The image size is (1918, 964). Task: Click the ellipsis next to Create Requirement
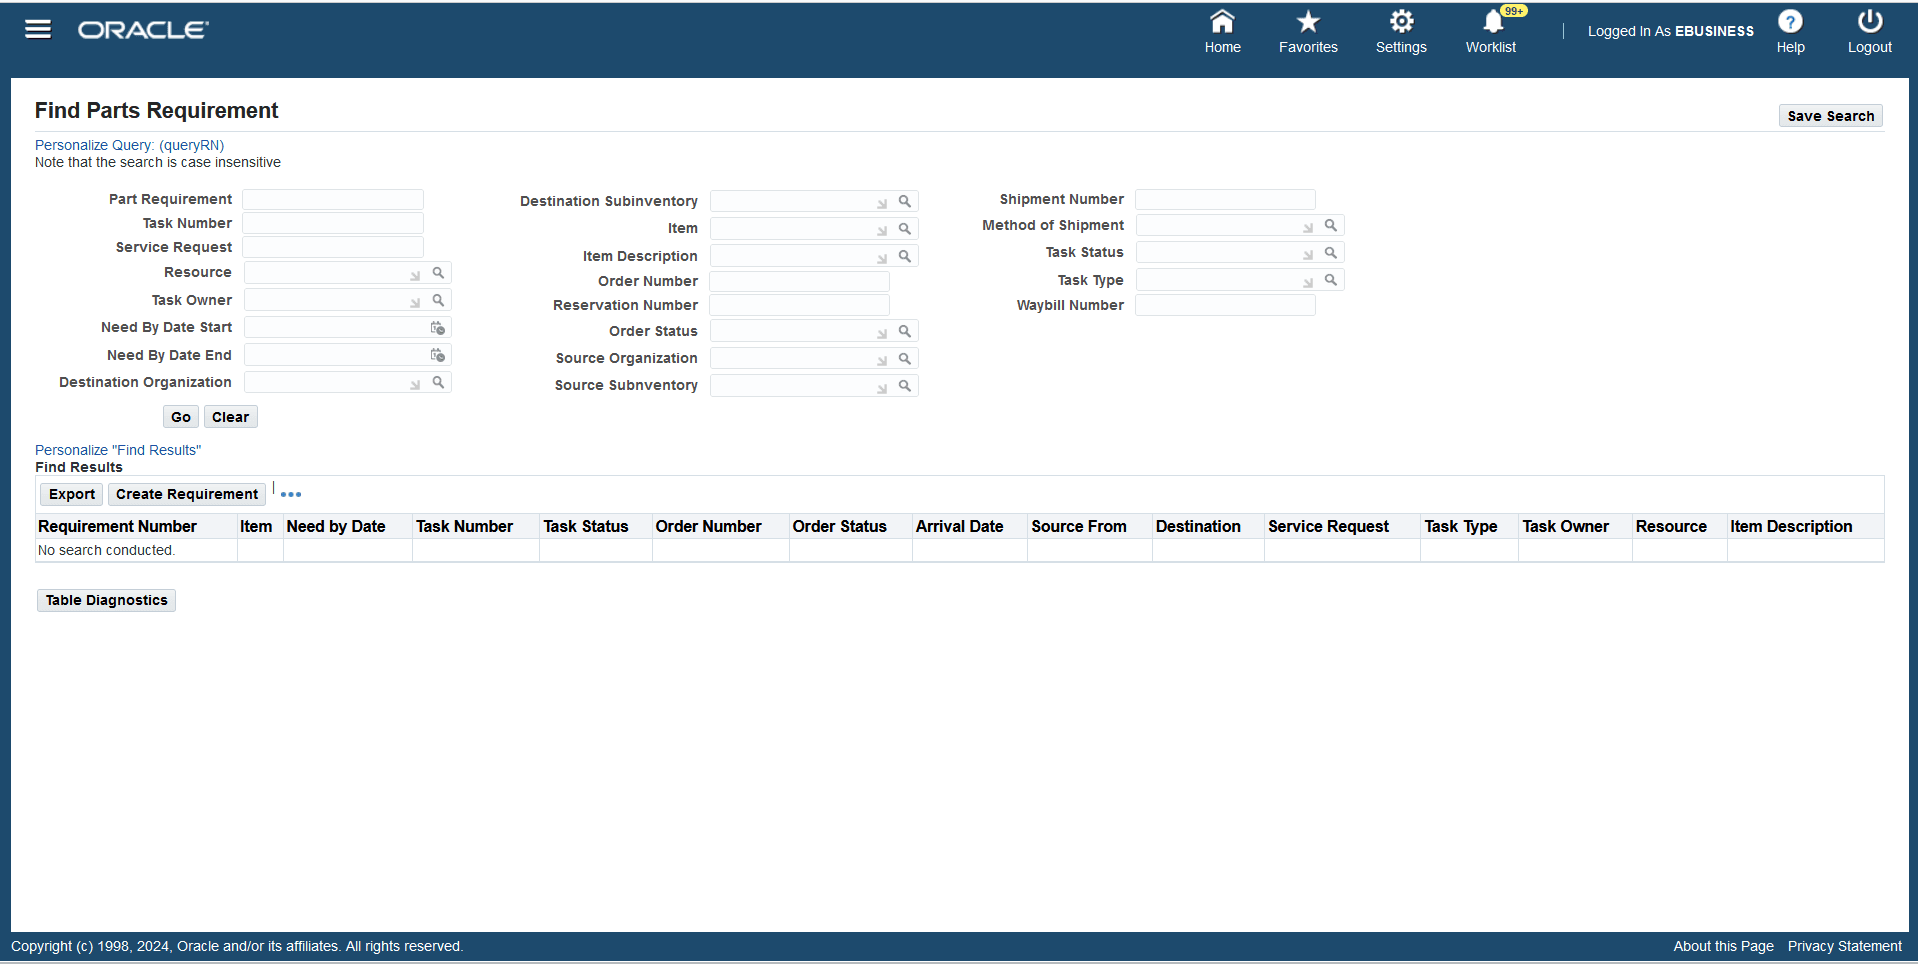[290, 493]
